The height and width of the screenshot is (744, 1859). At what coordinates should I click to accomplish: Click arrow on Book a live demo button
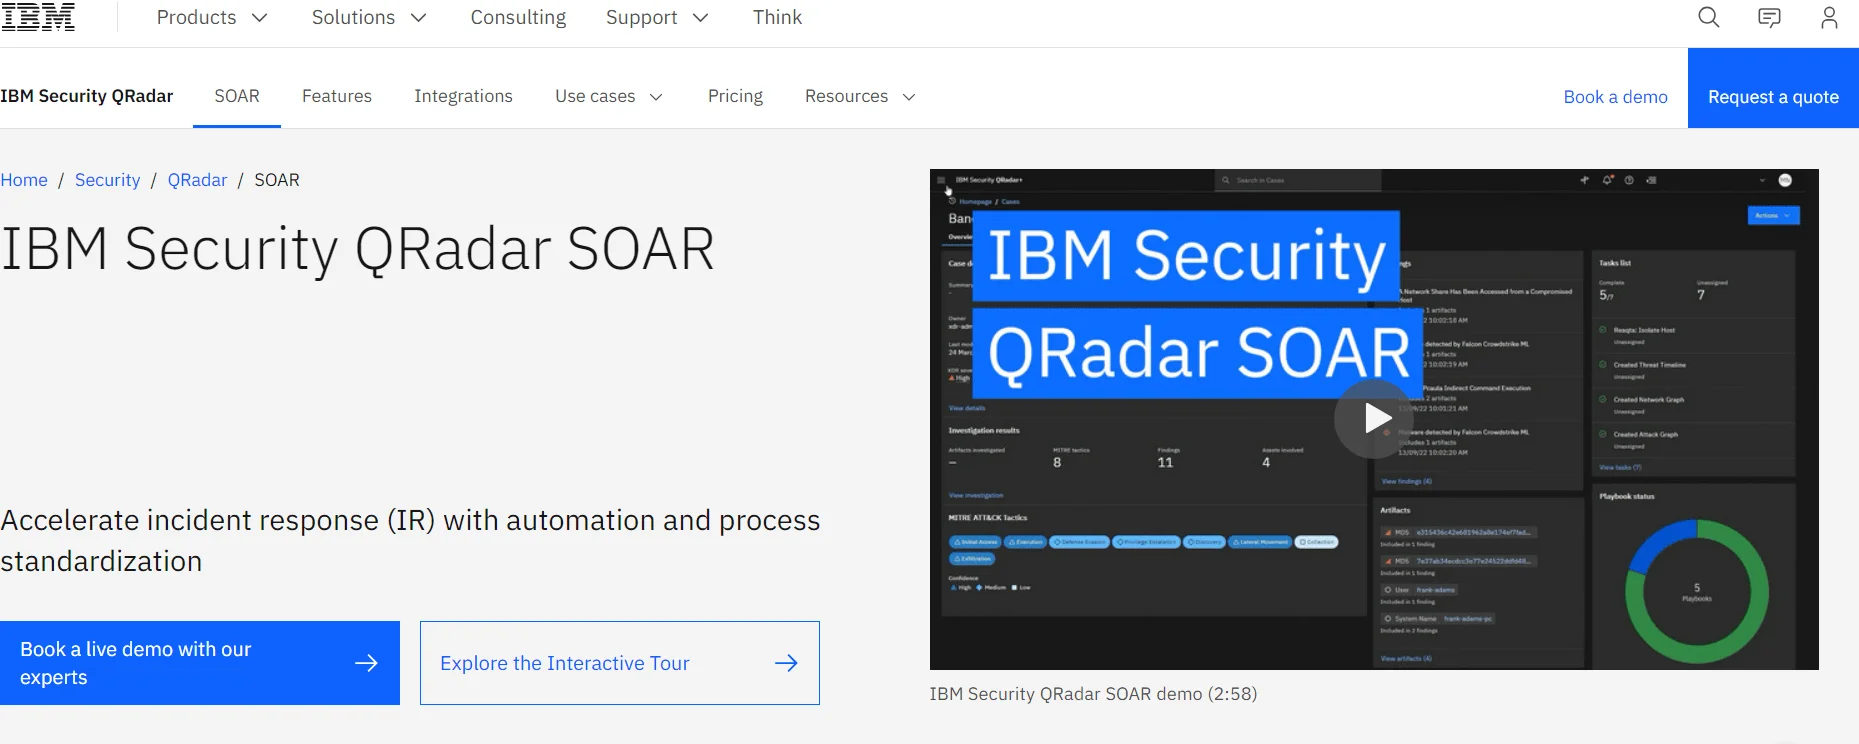click(366, 663)
